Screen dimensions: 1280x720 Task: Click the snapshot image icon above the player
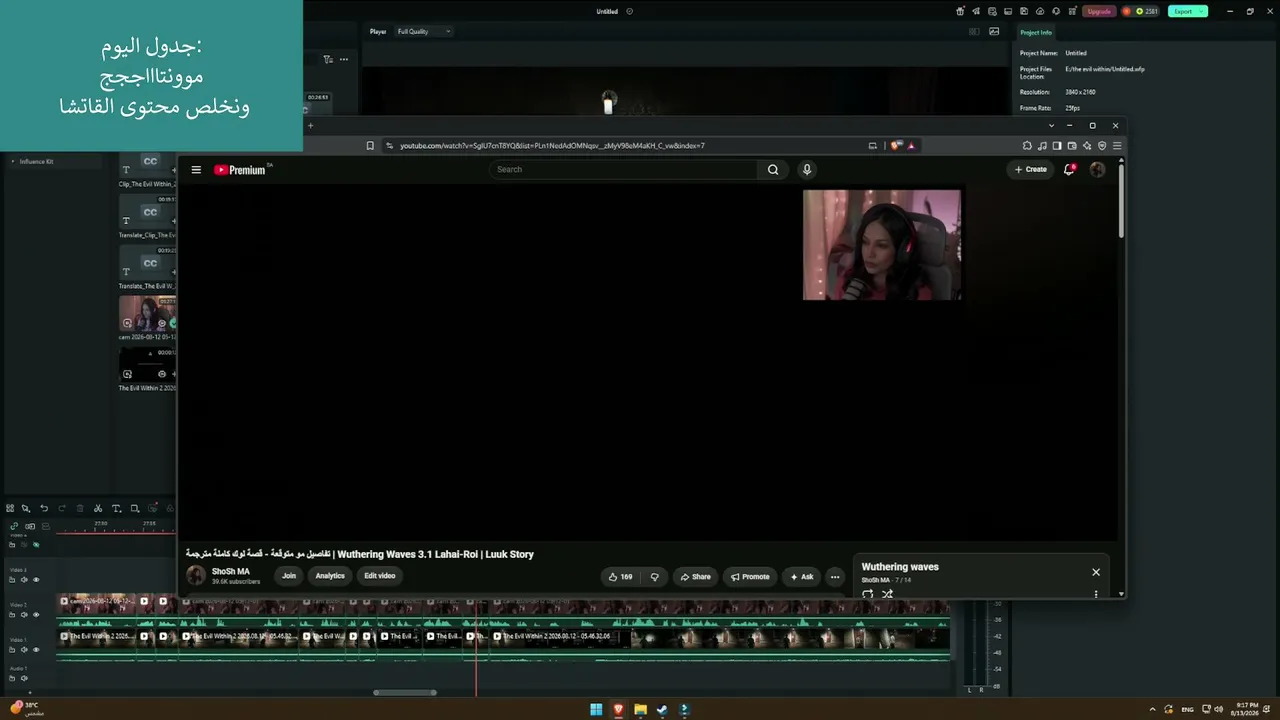point(994,31)
